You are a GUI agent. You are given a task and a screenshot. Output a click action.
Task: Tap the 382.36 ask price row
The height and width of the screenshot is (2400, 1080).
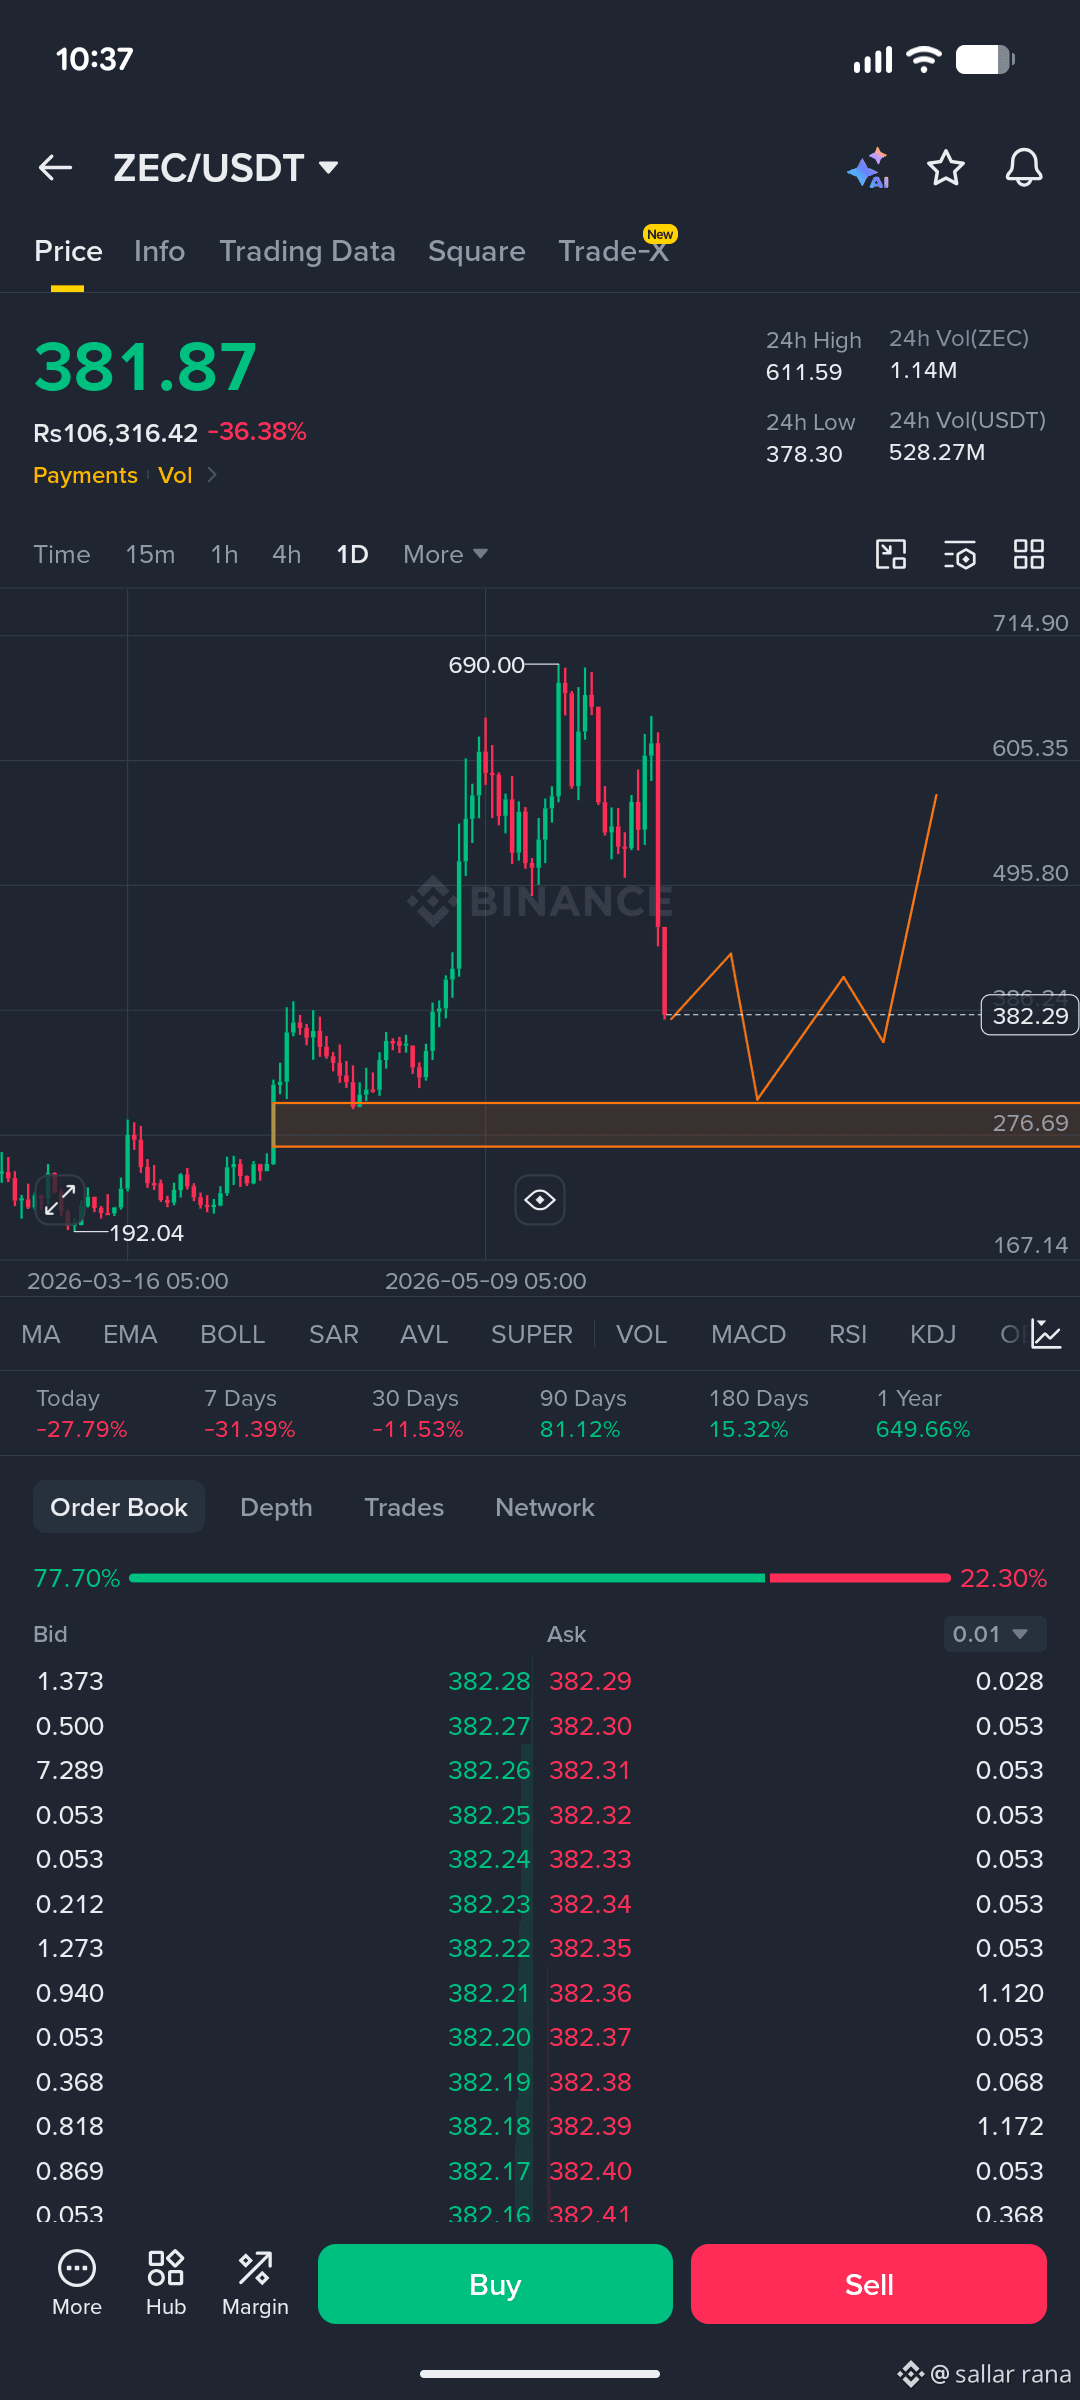click(590, 1993)
